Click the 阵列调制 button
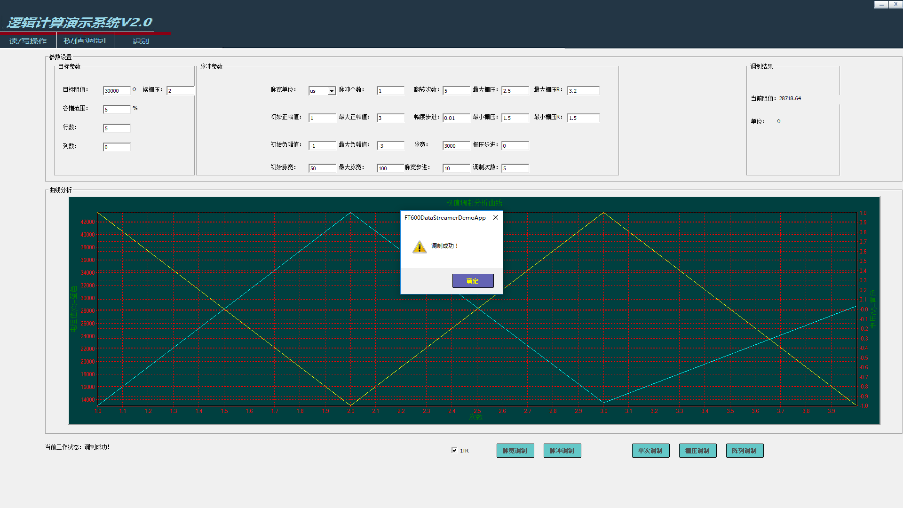The height and width of the screenshot is (508, 903). (745, 450)
